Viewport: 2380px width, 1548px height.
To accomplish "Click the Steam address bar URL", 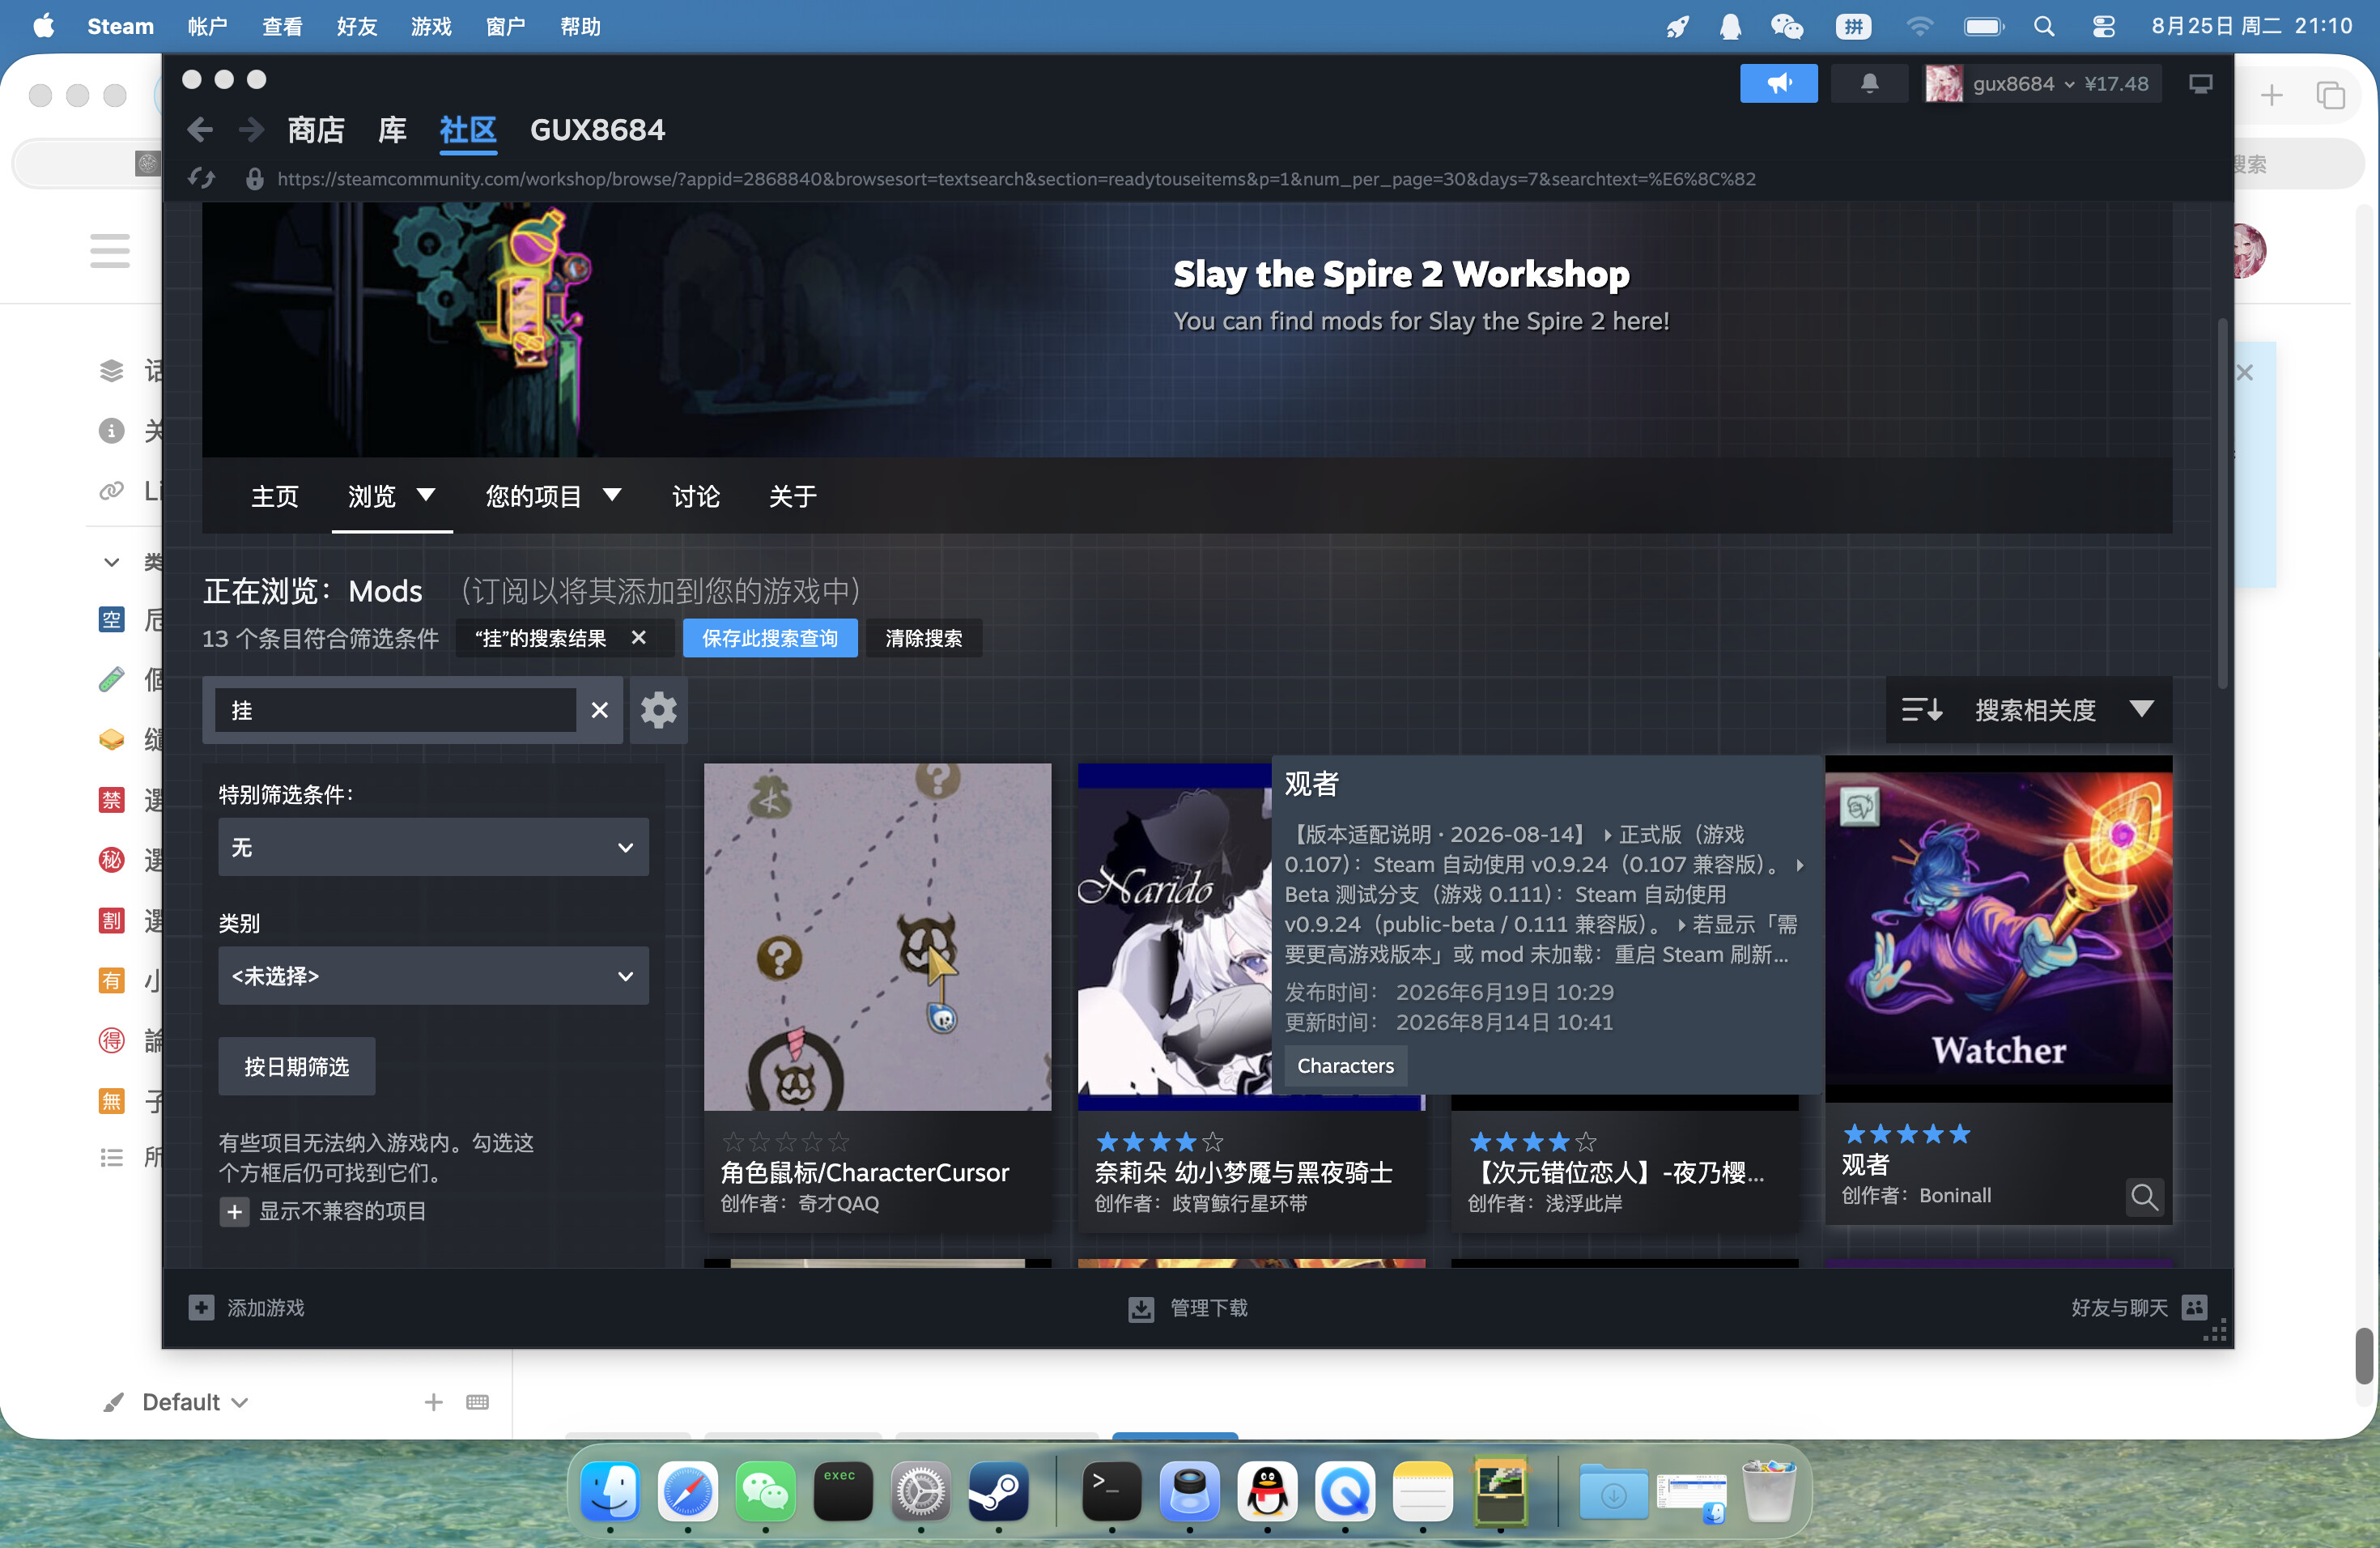I will point(1016,179).
